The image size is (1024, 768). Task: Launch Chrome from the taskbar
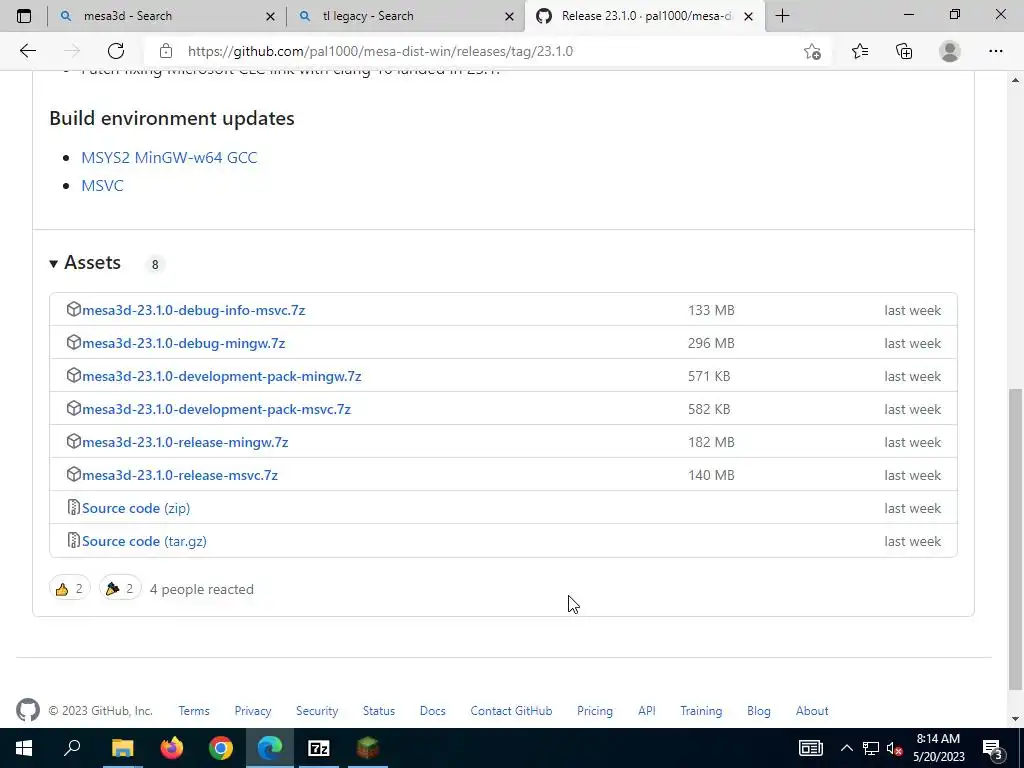point(221,748)
